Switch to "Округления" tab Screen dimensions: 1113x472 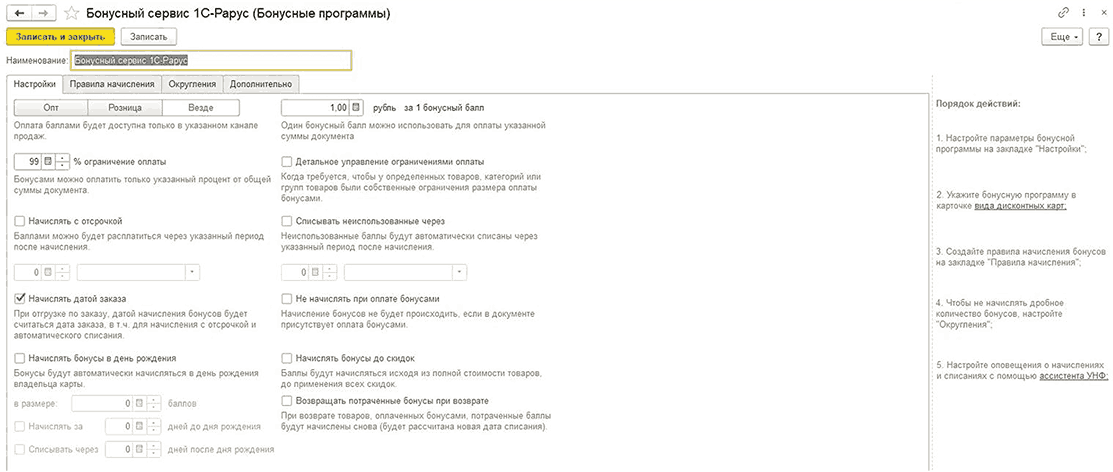[x=192, y=84]
